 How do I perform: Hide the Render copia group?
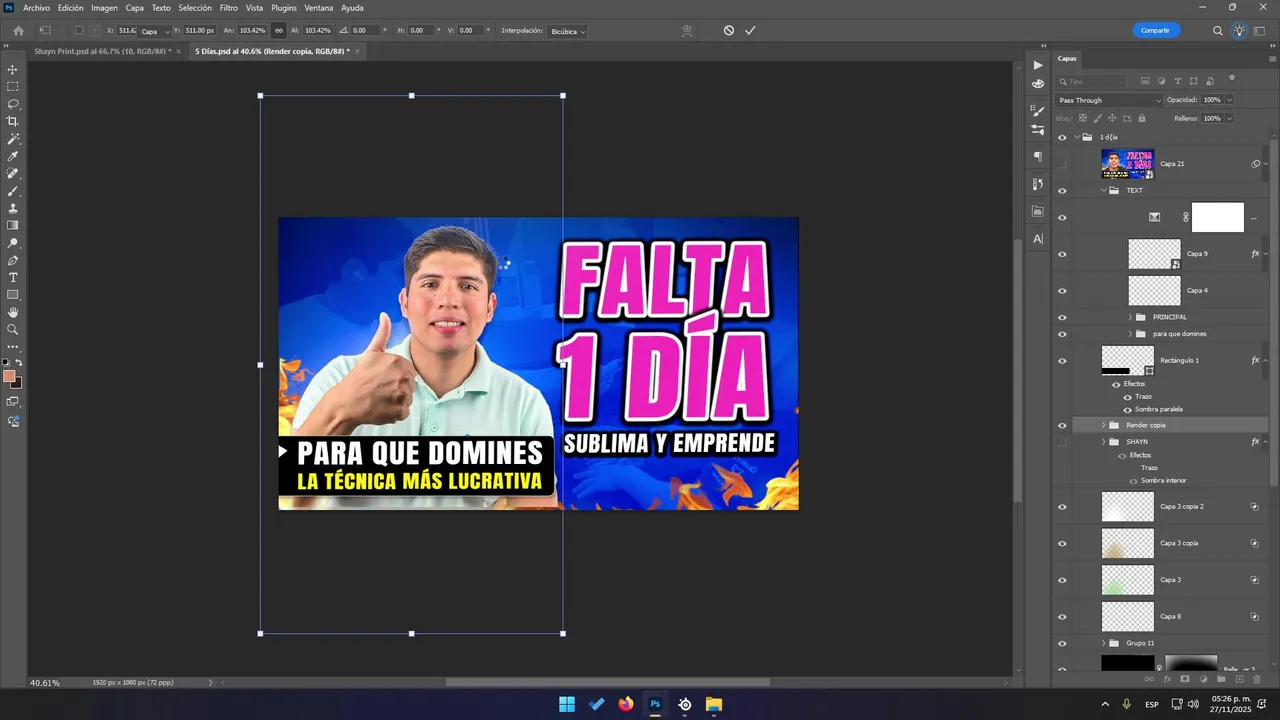pyautogui.click(x=1062, y=425)
